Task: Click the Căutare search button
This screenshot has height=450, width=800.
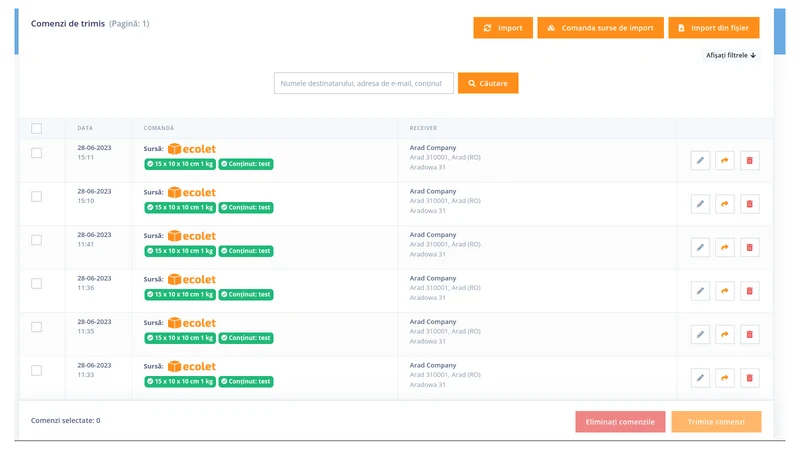Action: point(488,83)
